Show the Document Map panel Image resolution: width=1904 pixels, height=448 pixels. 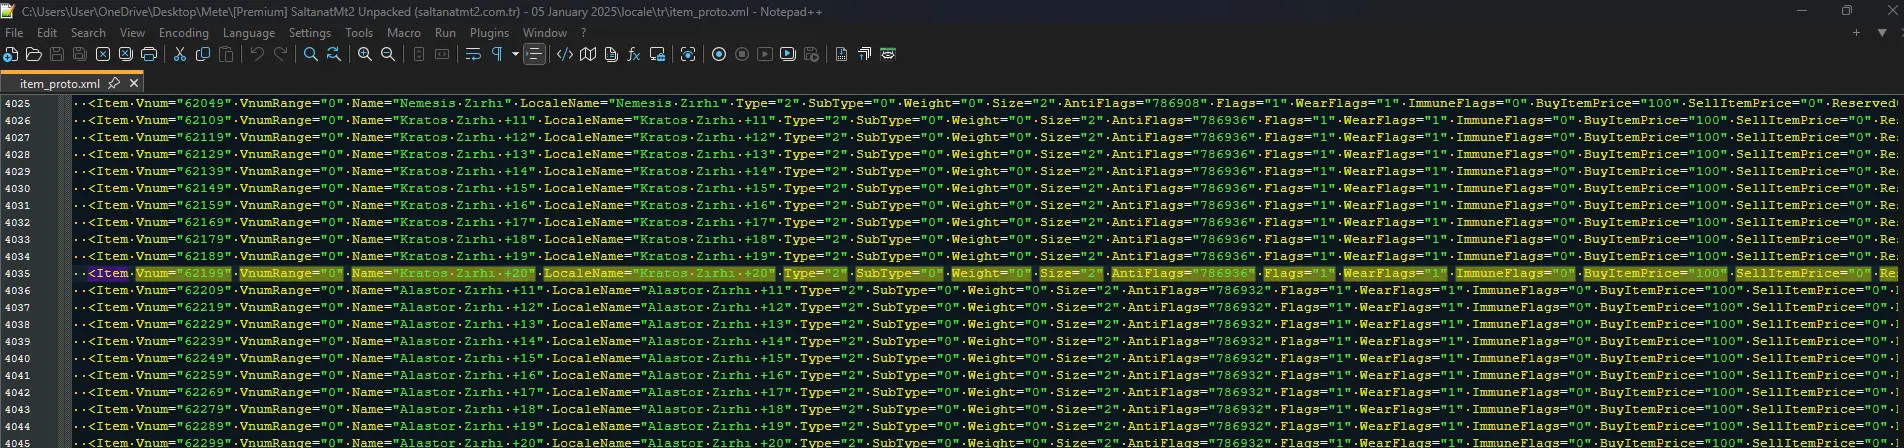point(588,54)
